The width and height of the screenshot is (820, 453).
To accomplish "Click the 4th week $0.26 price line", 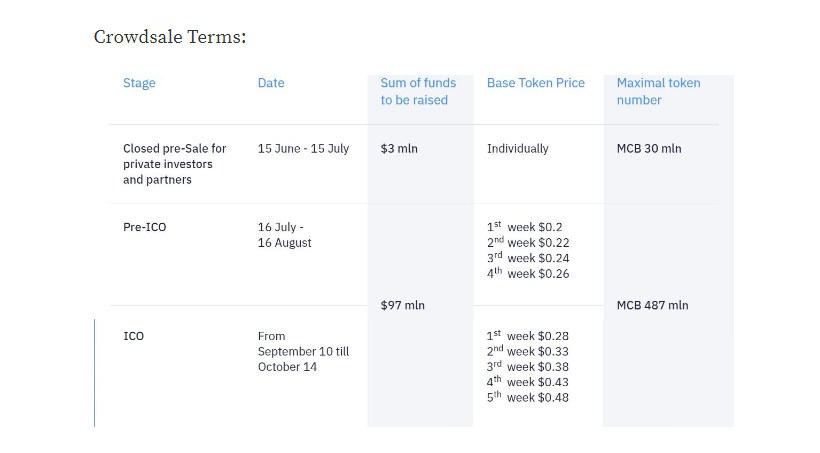I will [528, 273].
